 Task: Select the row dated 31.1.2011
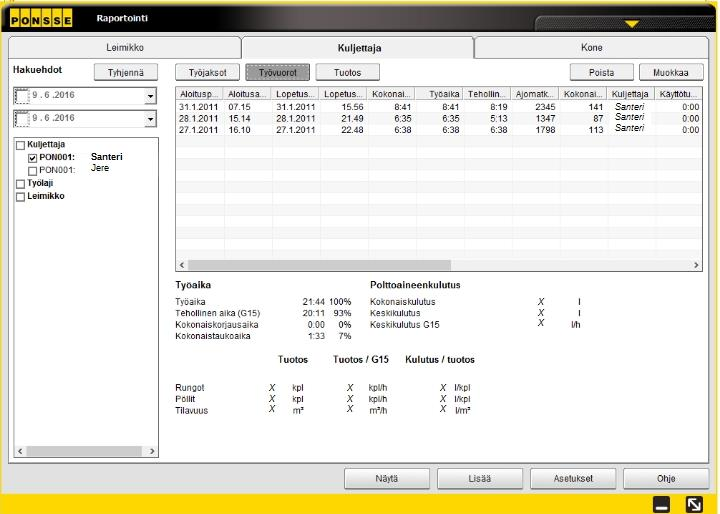439,107
